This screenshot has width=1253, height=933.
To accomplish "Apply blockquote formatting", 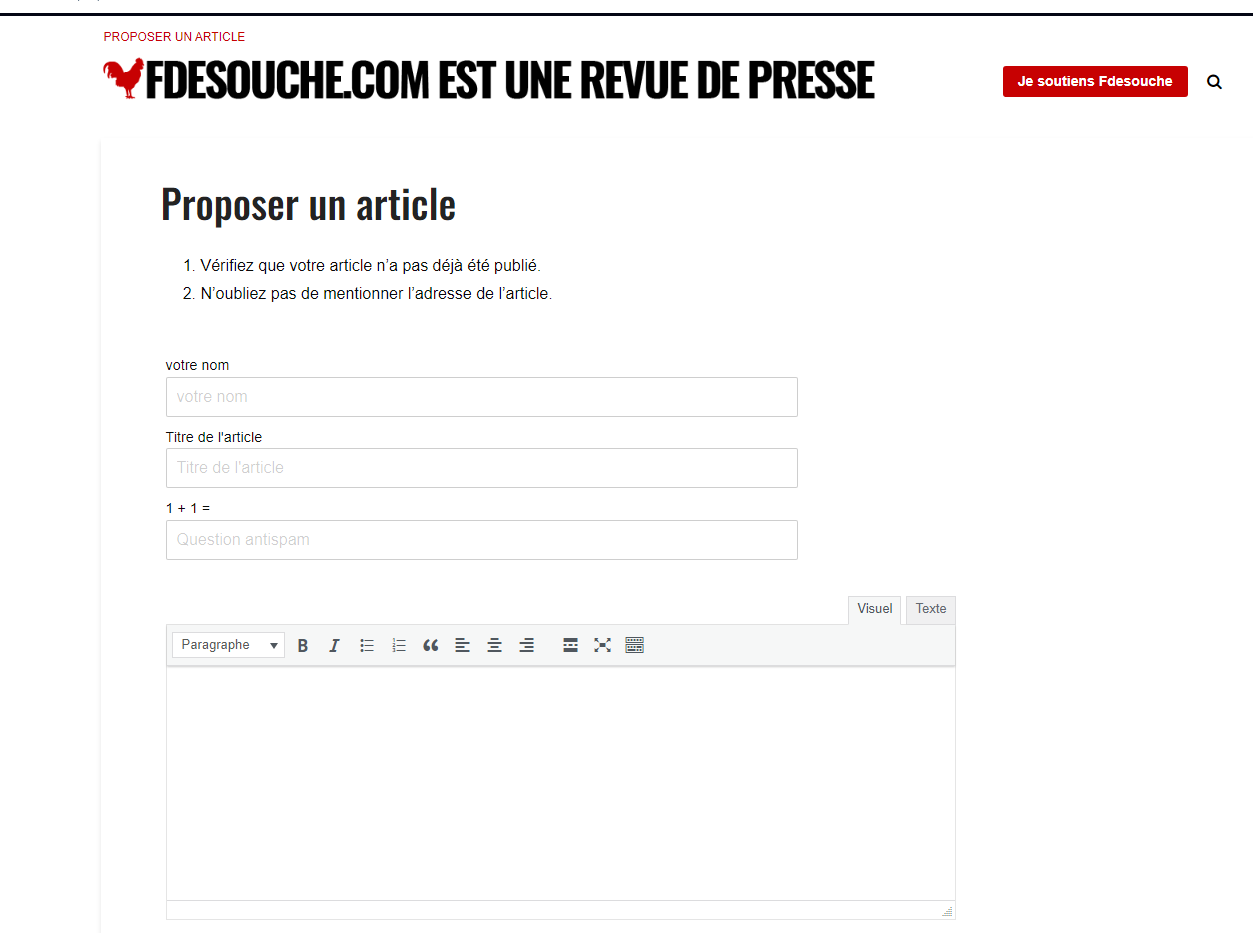I will click(431, 645).
